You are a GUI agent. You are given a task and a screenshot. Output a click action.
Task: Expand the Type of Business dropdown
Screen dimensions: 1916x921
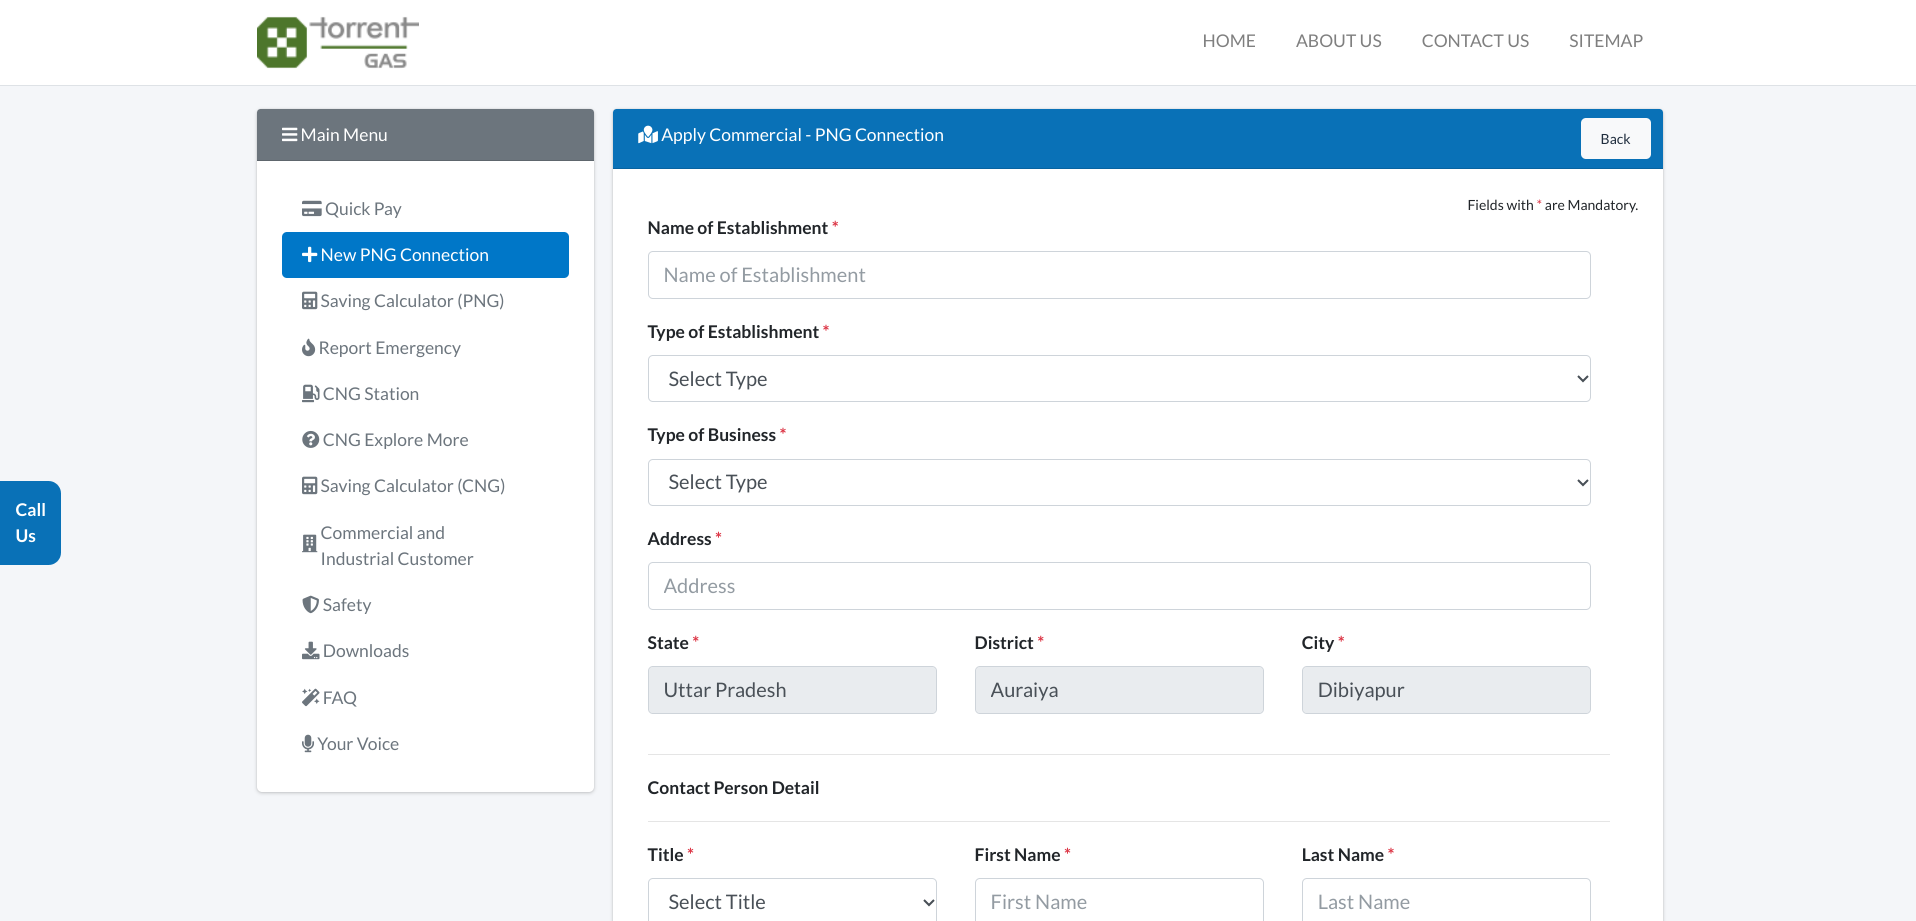click(x=1118, y=483)
